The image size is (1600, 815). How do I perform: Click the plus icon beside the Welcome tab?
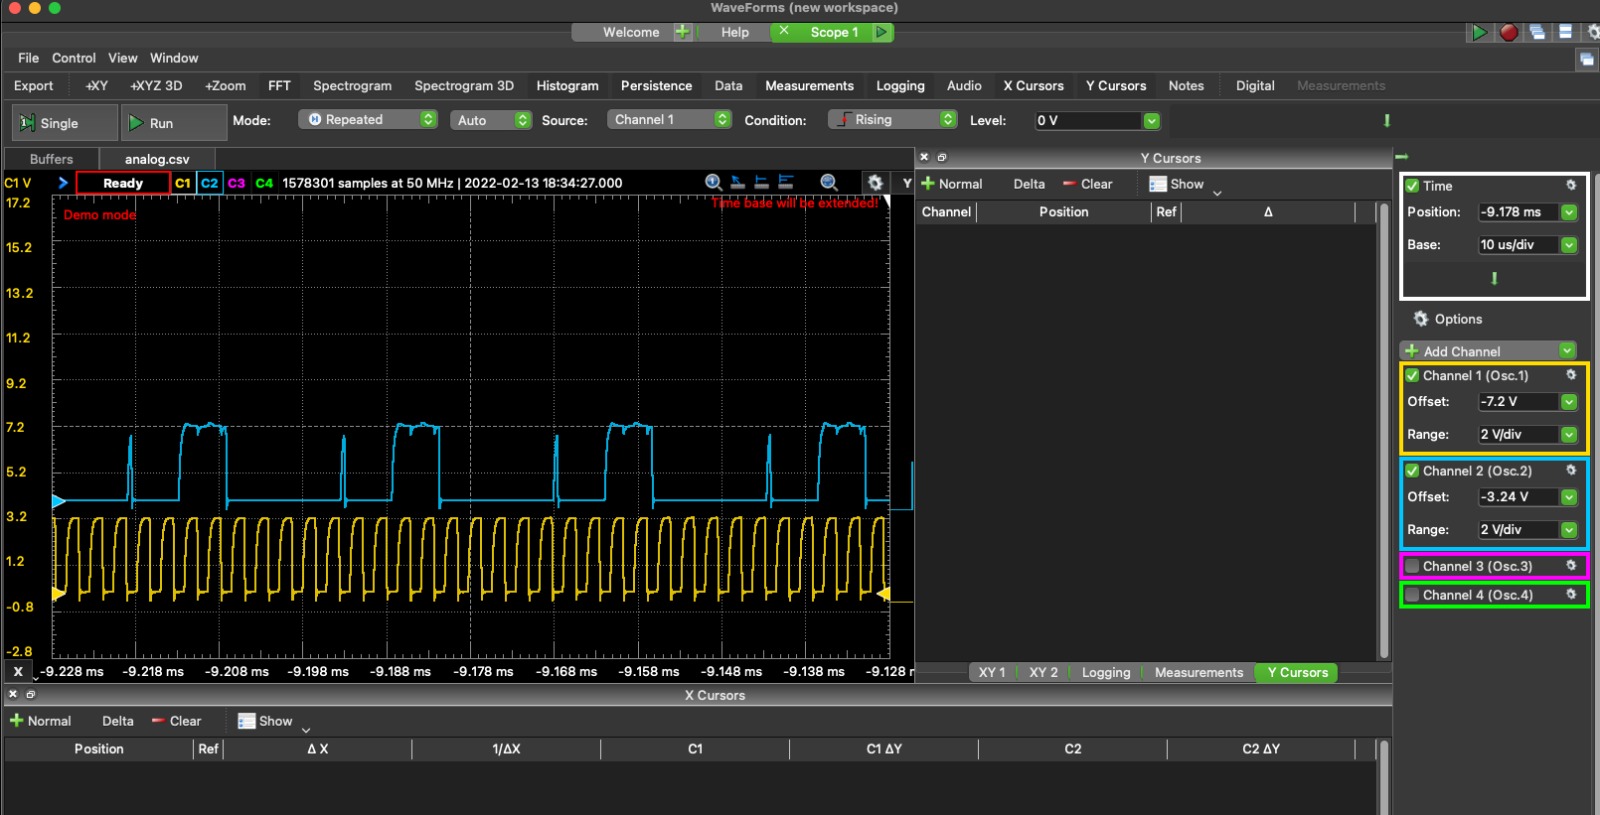click(x=682, y=32)
